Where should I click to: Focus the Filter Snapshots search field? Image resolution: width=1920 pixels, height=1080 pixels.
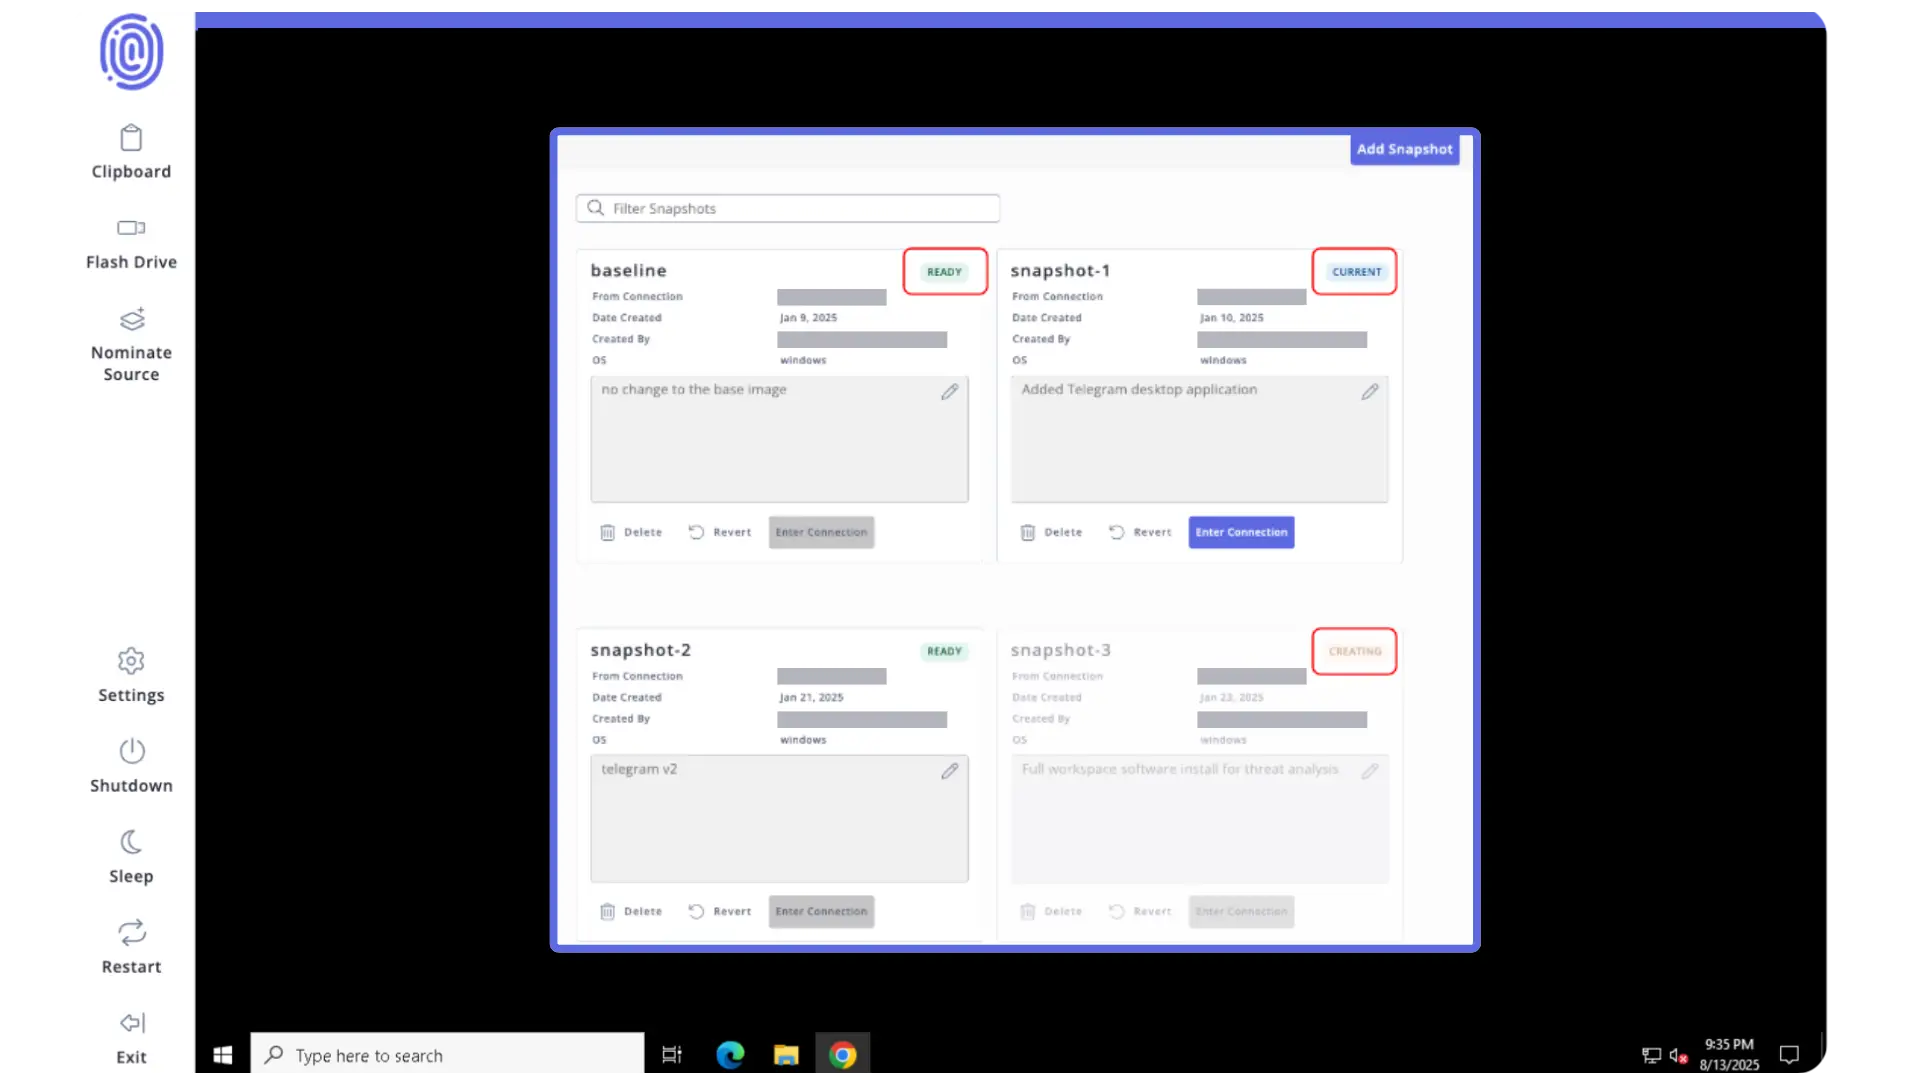tap(788, 208)
